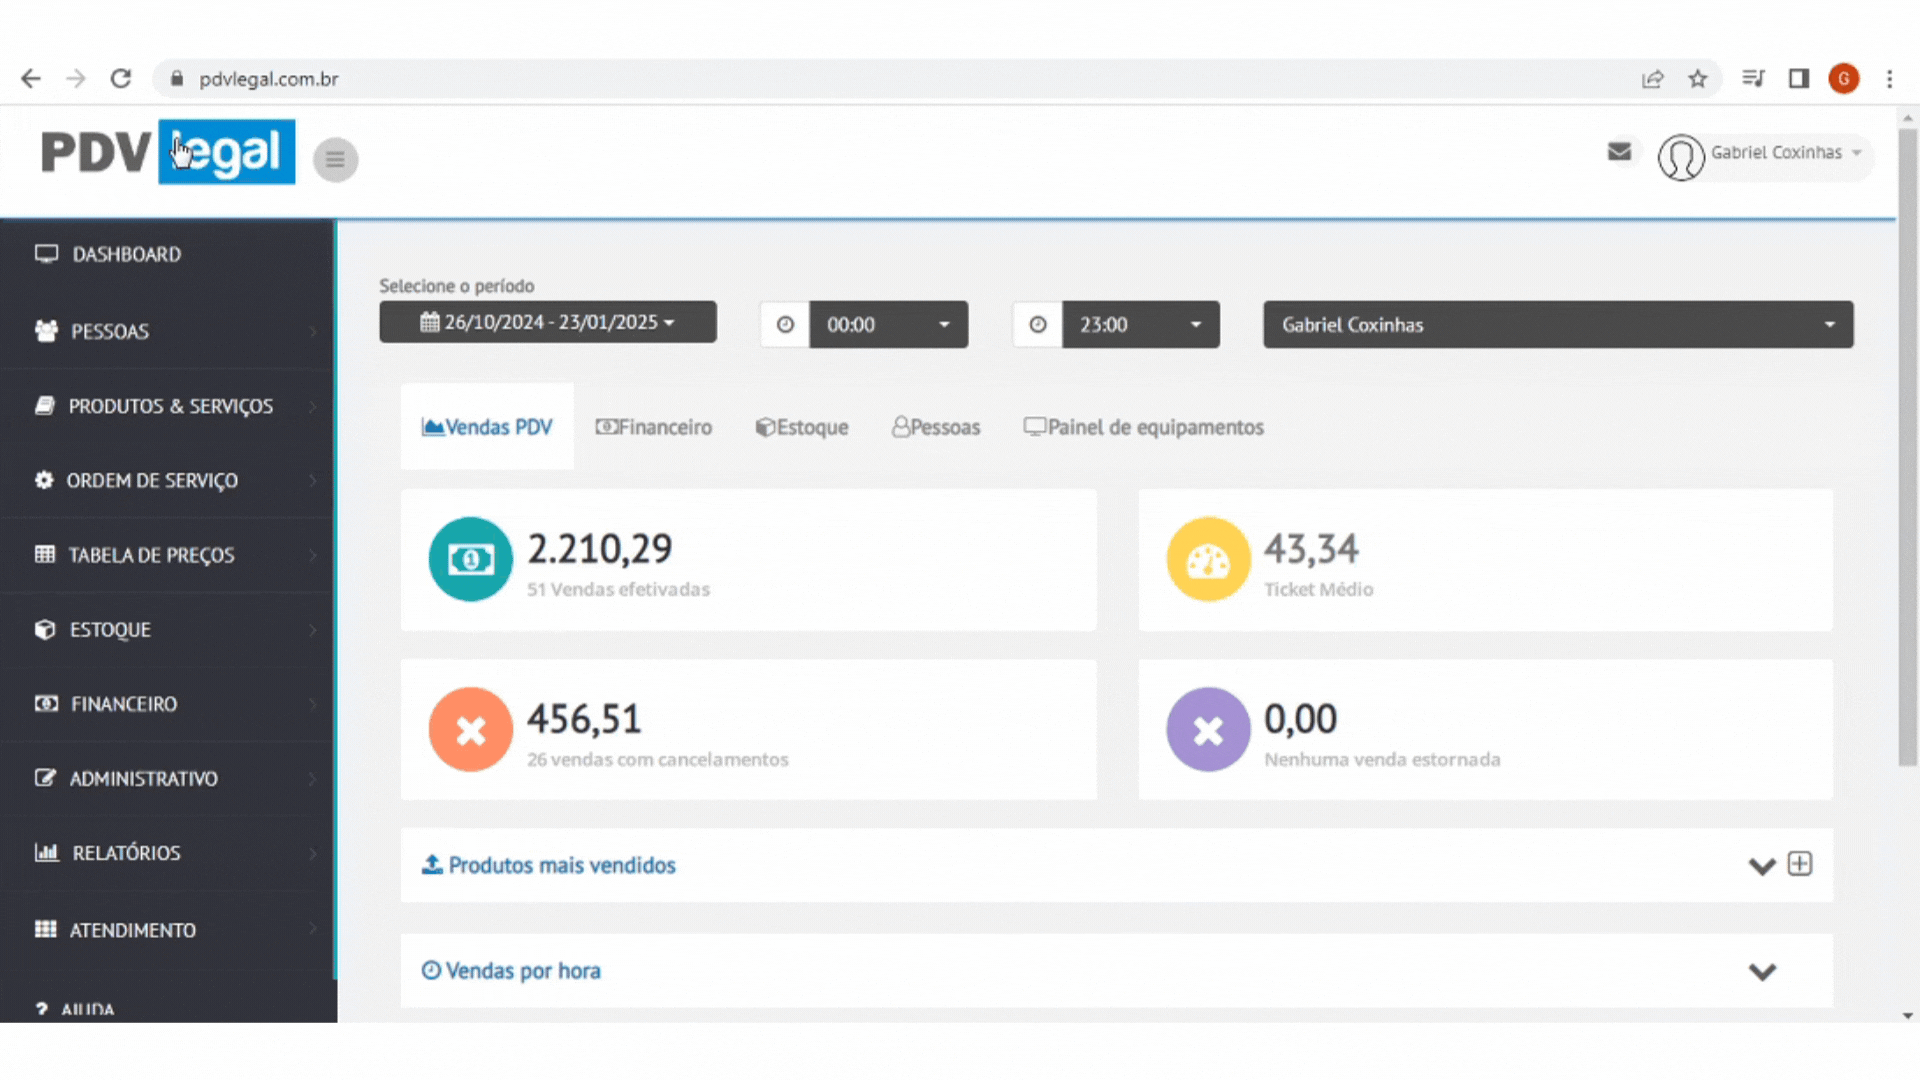Image resolution: width=1920 pixels, height=1080 pixels.
Task: Open the envelope messages icon
Action: click(x=1619, y=152)
